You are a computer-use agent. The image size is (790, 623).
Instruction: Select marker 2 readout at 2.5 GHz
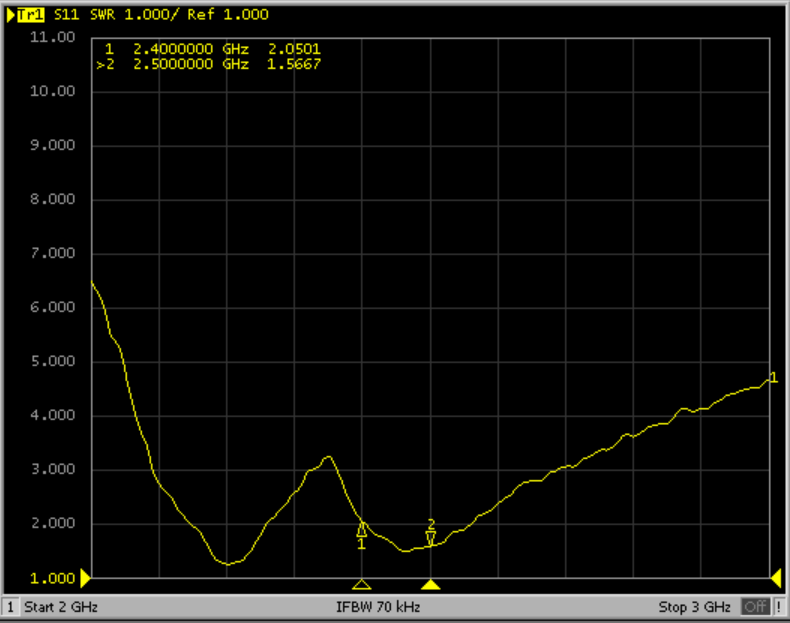click(210, 64)
